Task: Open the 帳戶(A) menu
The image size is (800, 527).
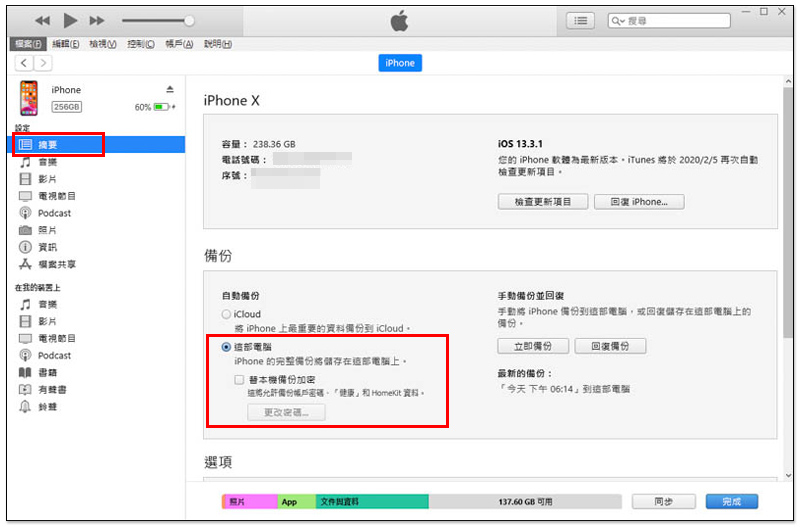Action: point(179,44)
